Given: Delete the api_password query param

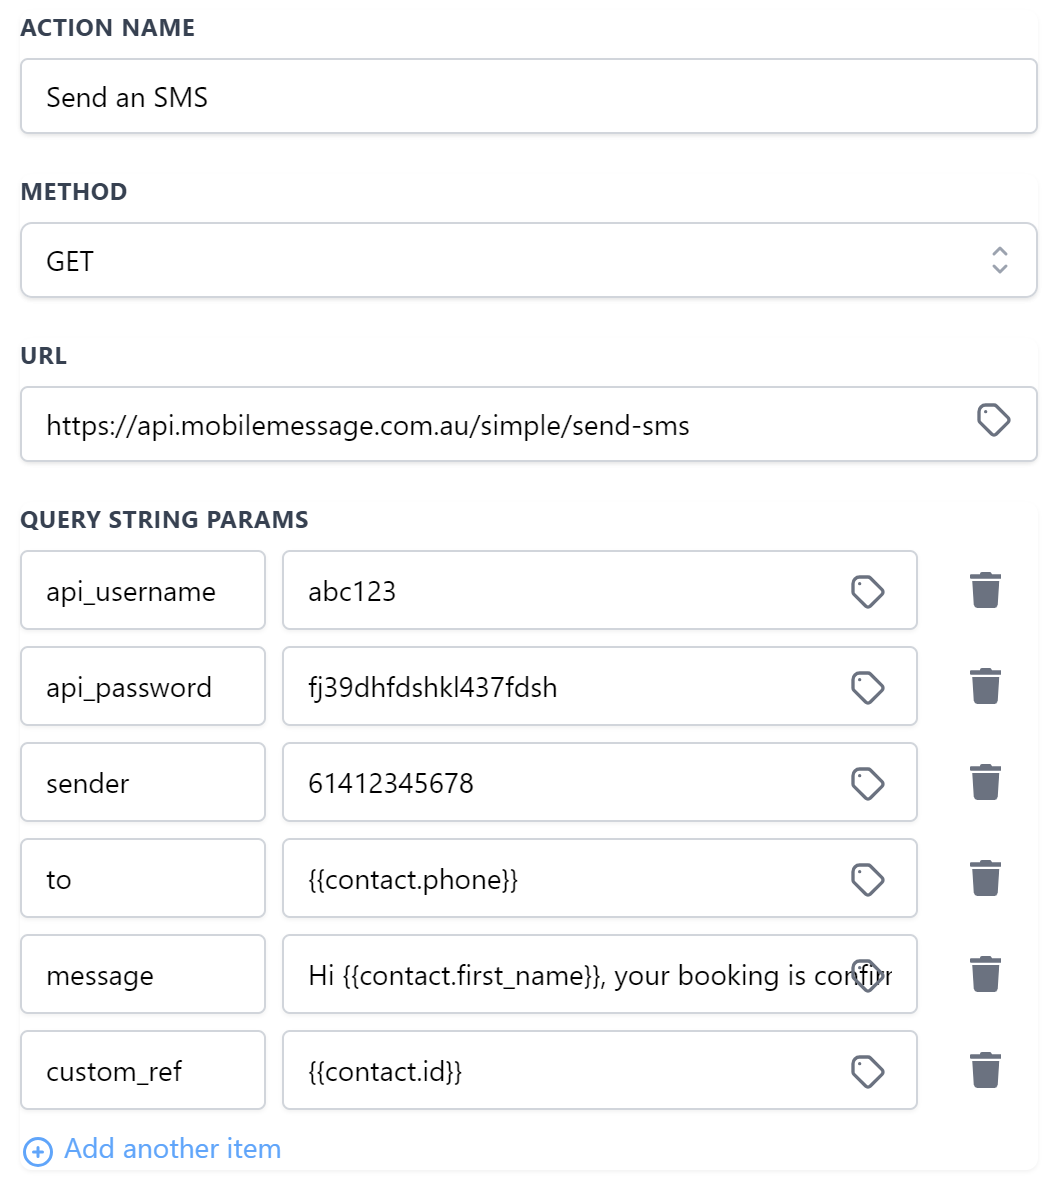Looking at the screenshot, I should [x=985, y=686].
